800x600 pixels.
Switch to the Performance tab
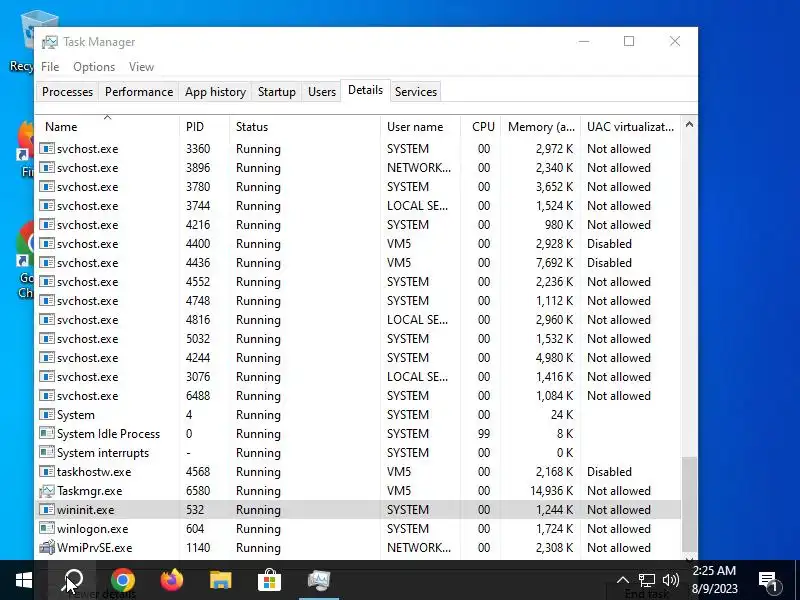[139, 92]
